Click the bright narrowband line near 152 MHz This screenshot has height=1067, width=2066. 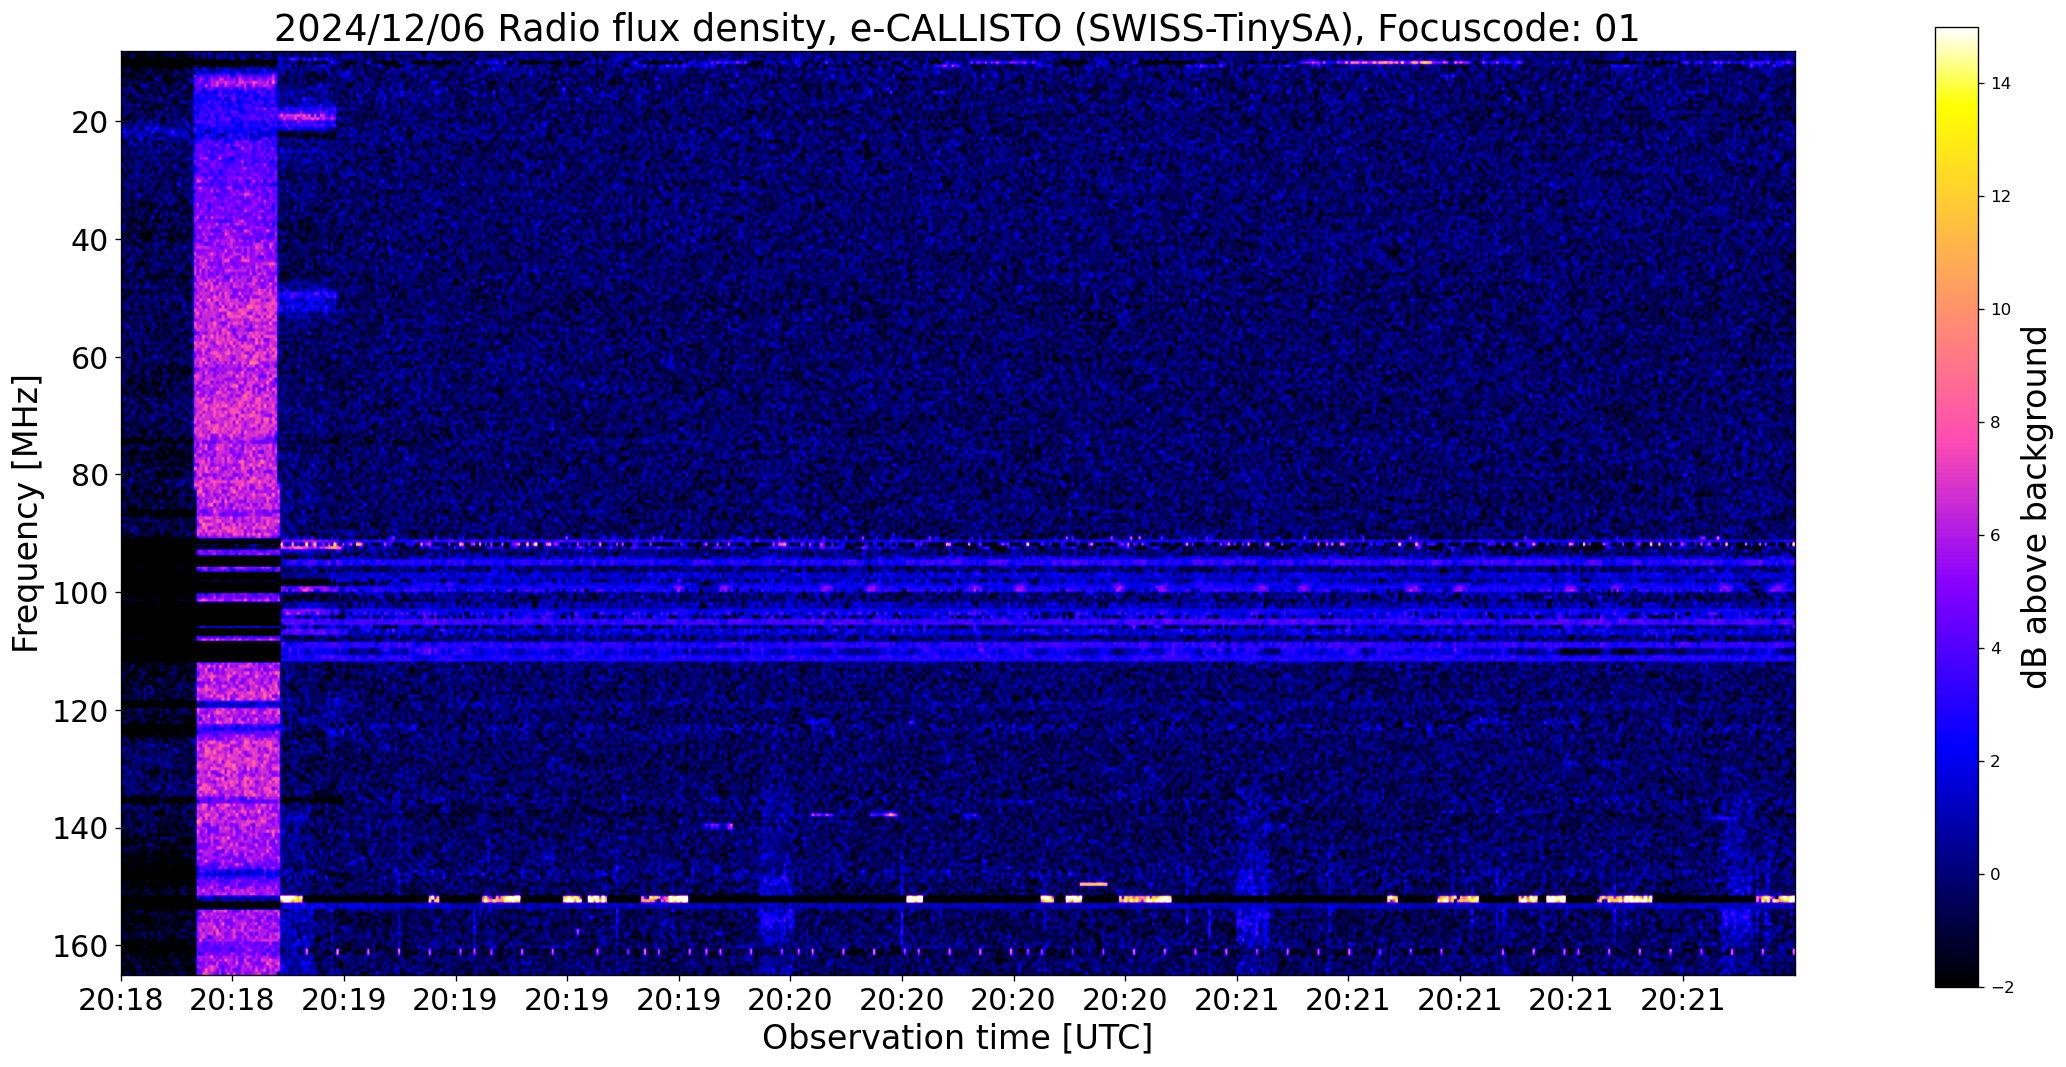(1038, 899)
